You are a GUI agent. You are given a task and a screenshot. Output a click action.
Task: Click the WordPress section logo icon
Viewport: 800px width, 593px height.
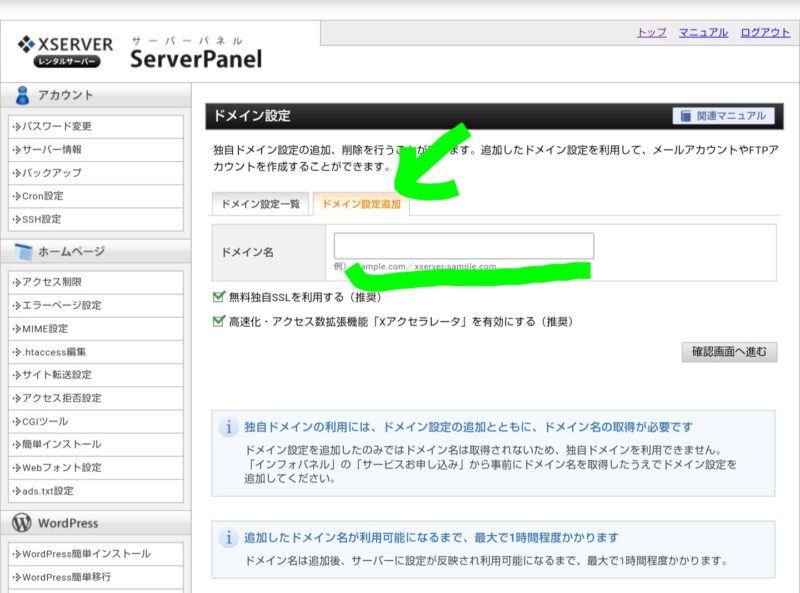(22, 523)
